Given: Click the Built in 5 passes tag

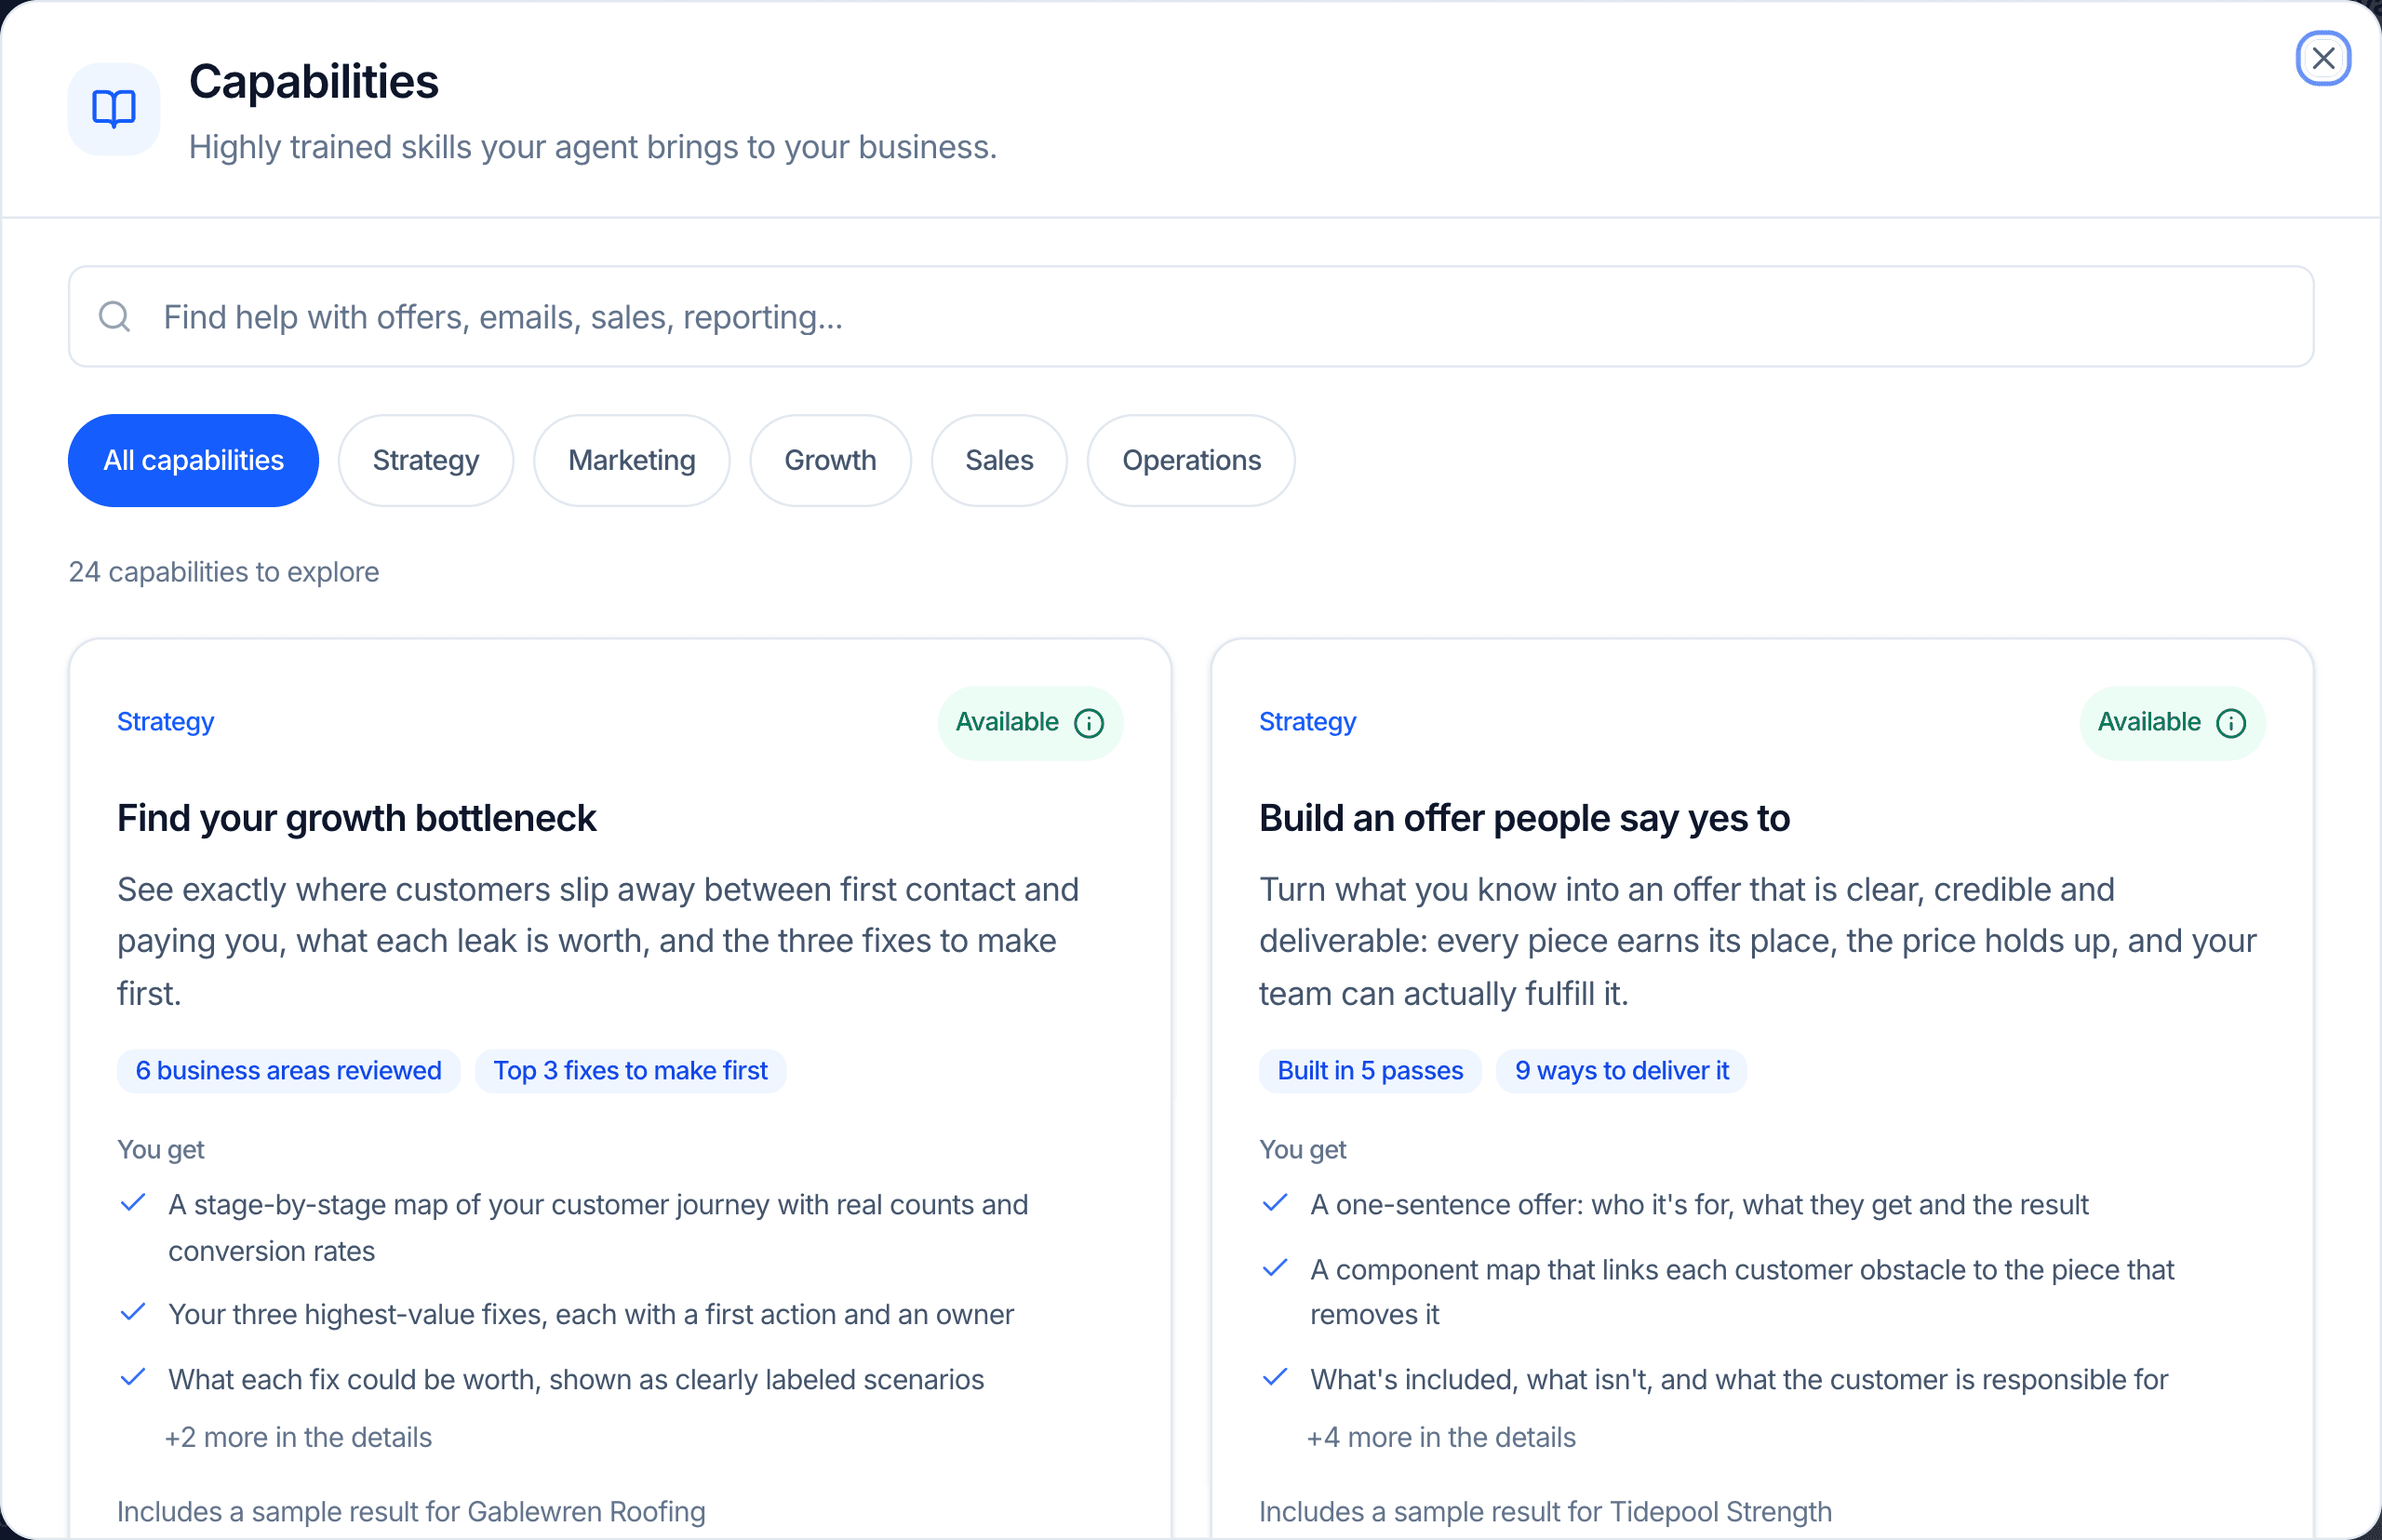Looking at the screenshot, I should pos(1370,1070).
